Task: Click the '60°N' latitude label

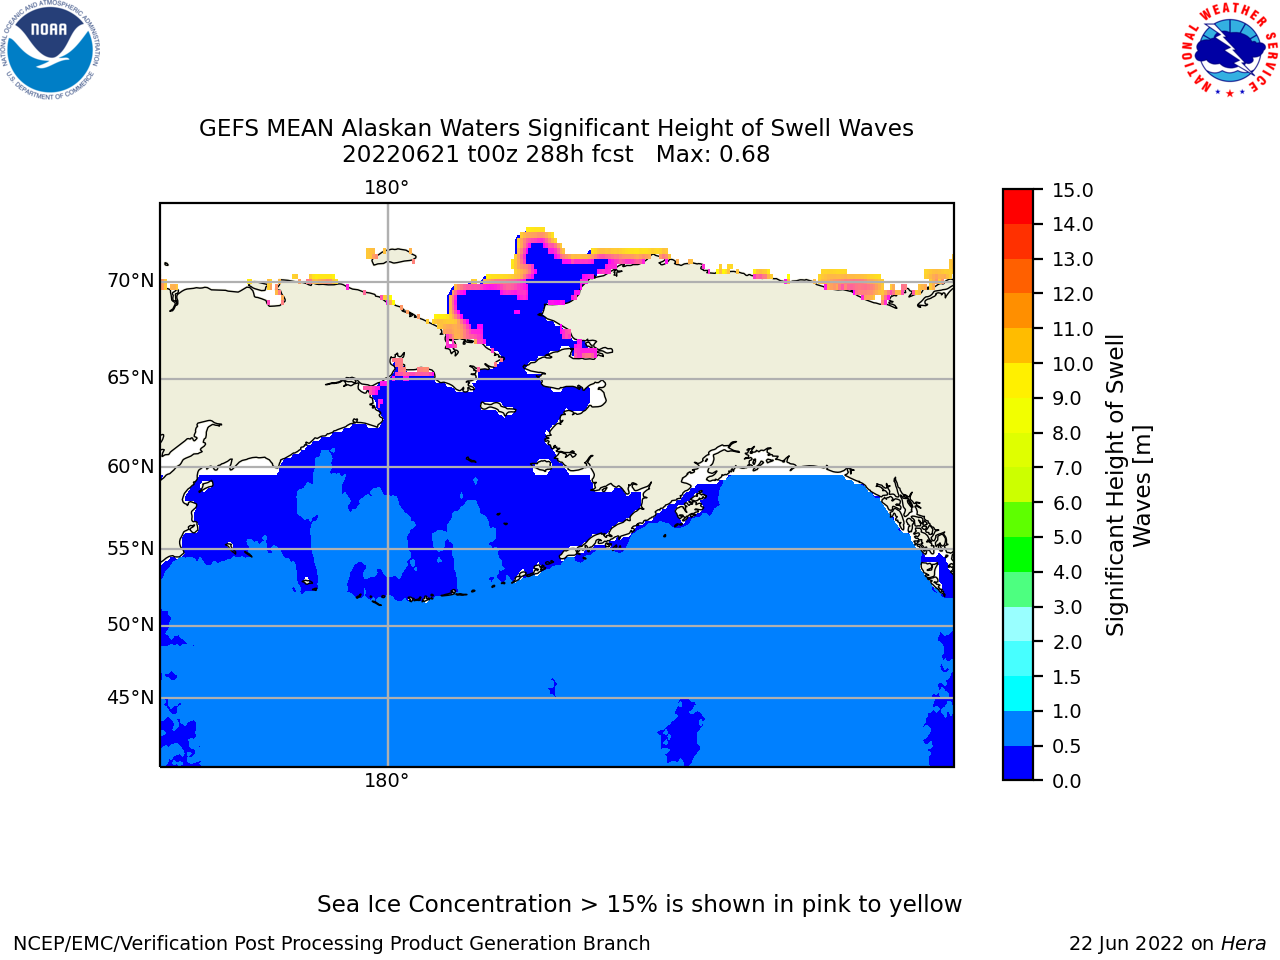Action: pos(131,467)
